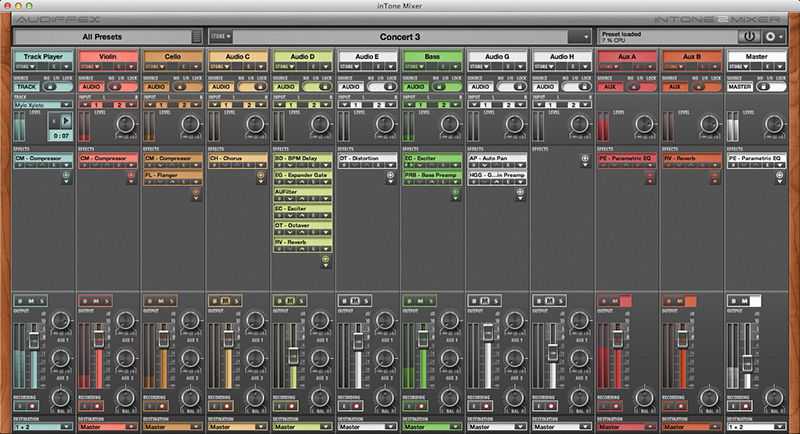Solo the Audio D channel
Screen dimensions: 800x434
coord(302,301)
